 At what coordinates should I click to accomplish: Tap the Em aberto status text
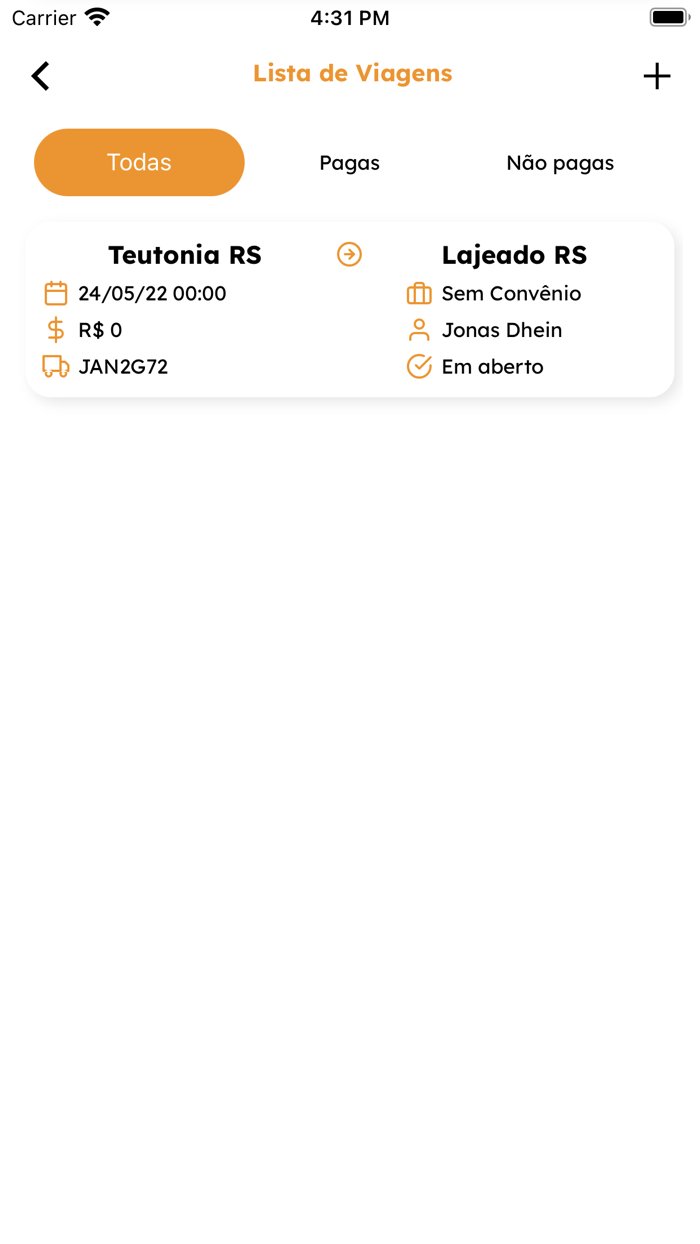[493, 367]
